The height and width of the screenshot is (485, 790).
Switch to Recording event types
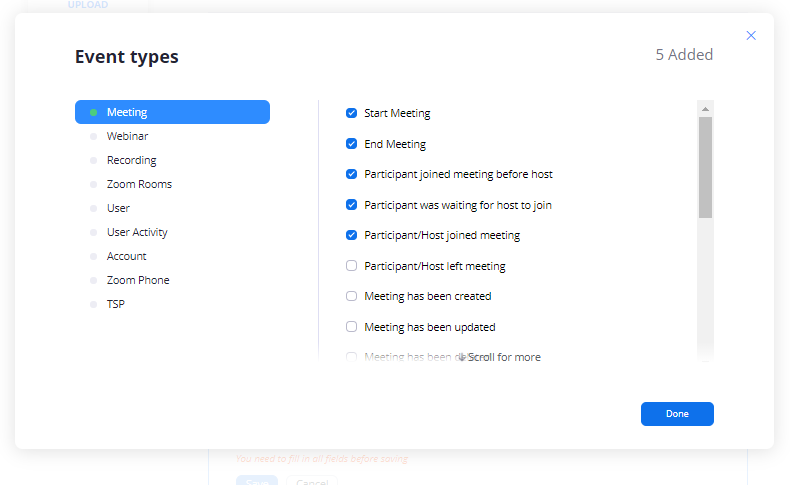click(x=131, y=160)
